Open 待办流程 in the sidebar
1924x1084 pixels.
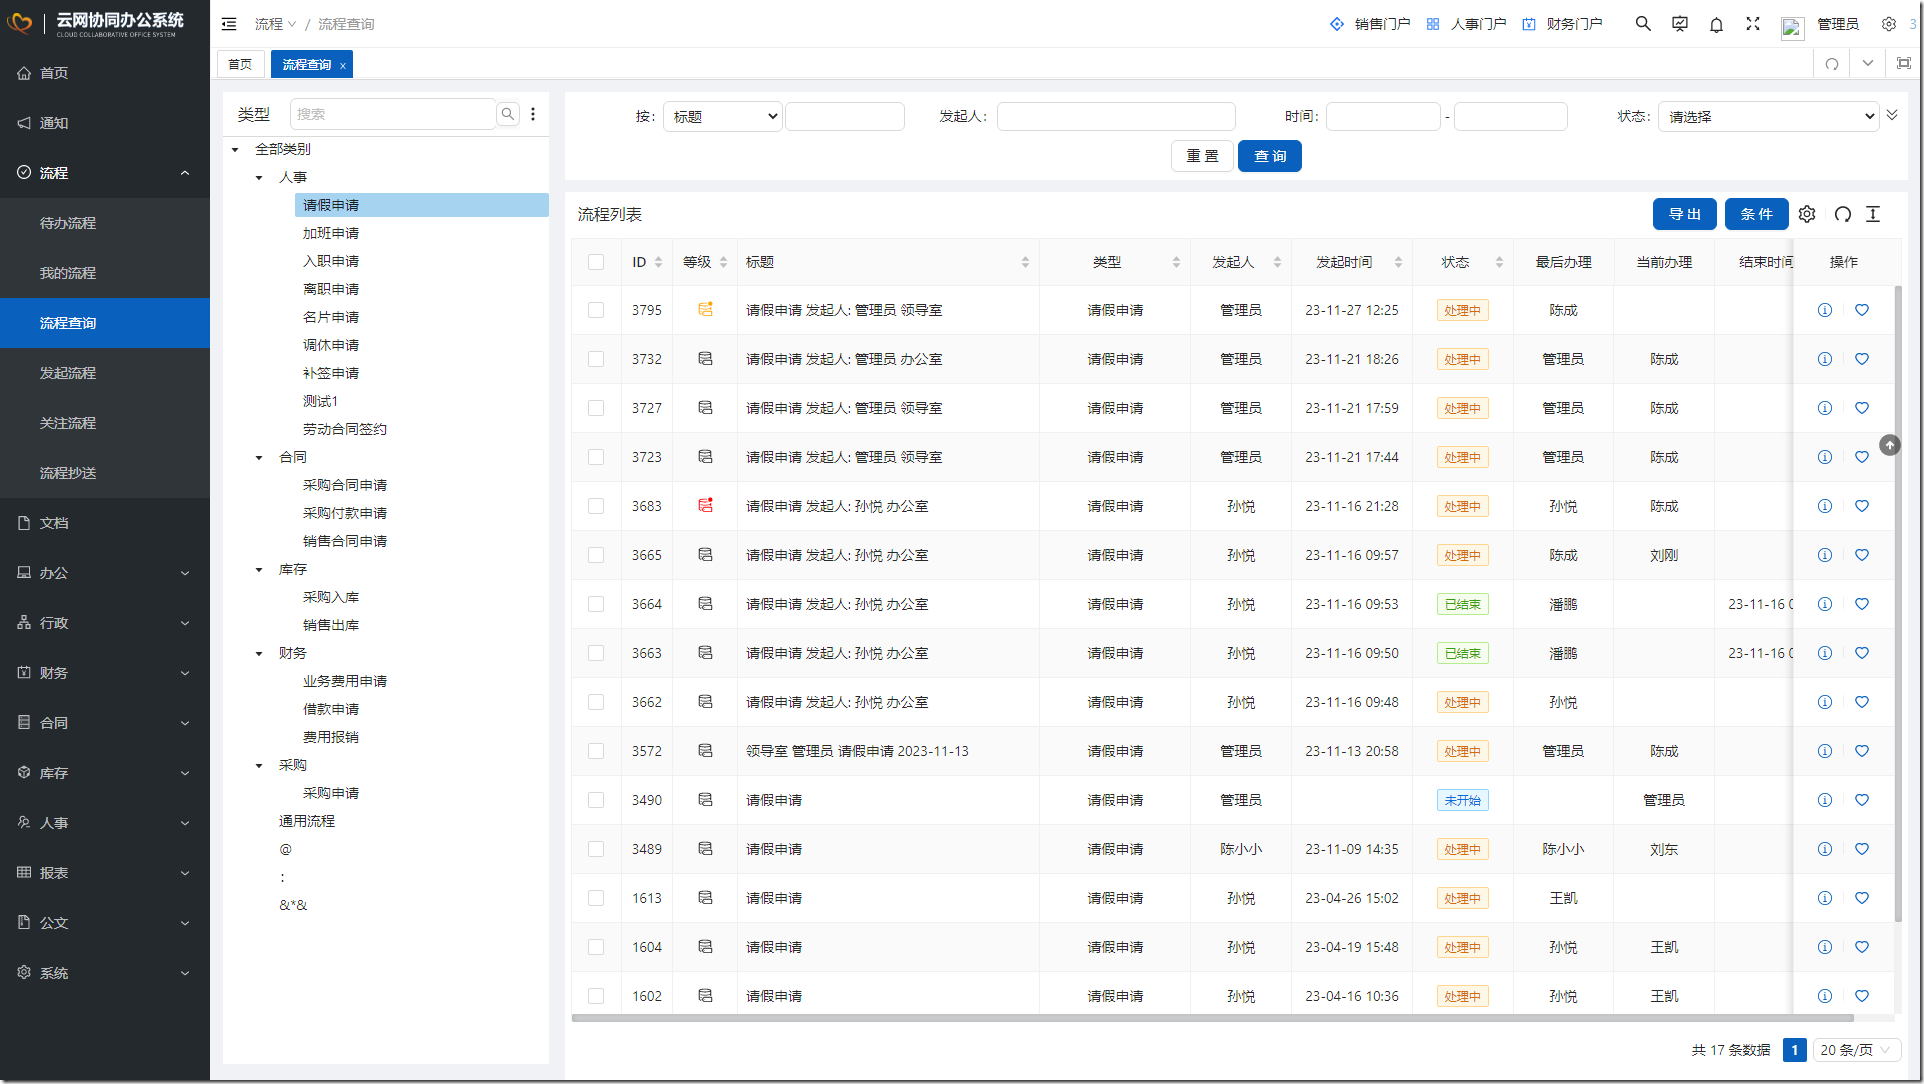(x=105, y=223)
